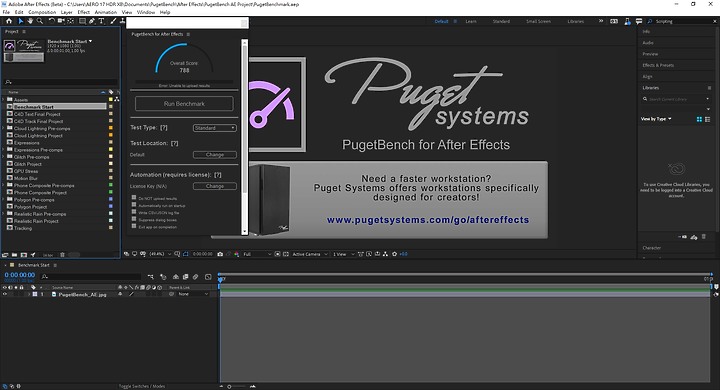The image size is (720, 390).
Task: Select the Pen tool
Action: click(x=92, y=21)
